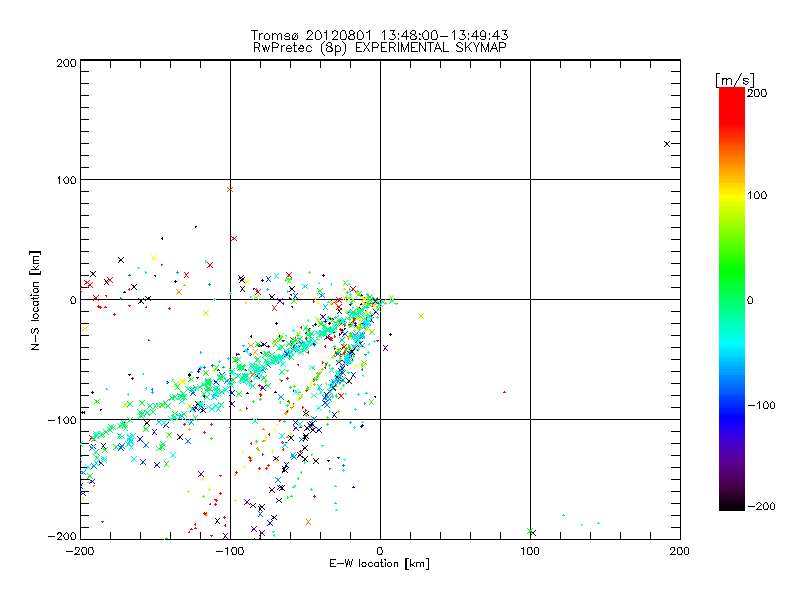Image resolution: width=800 pixels, height=600 pixels.
Task: Click the green X marker on the bottom axis
Action: [530, 532]
